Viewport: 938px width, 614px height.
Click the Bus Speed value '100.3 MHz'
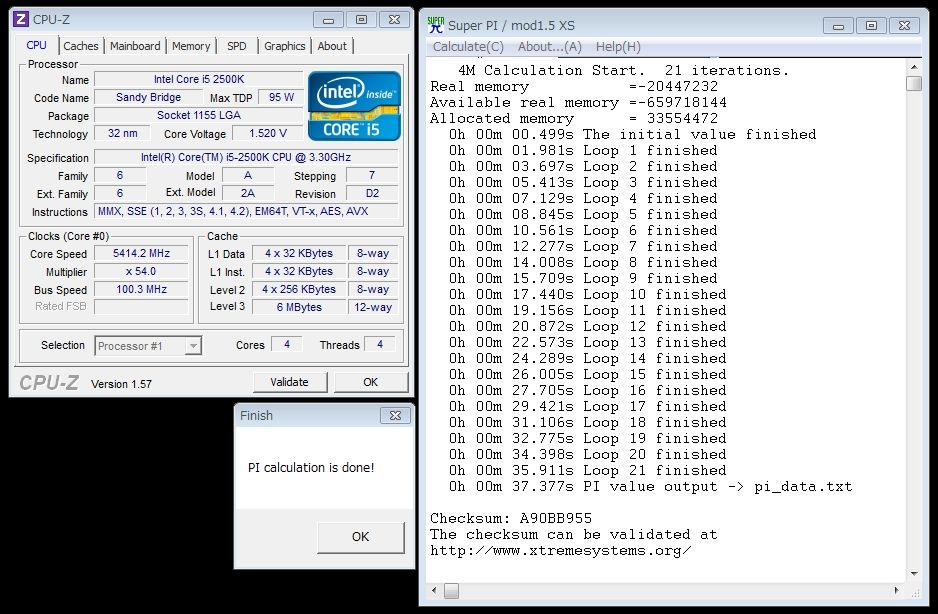[141, 289]
